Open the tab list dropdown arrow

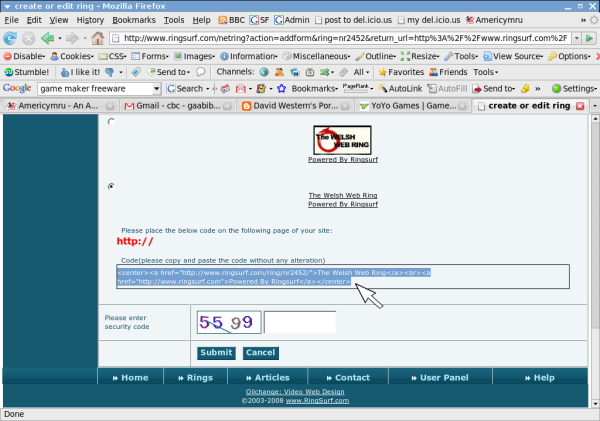[x=595, y=106]
